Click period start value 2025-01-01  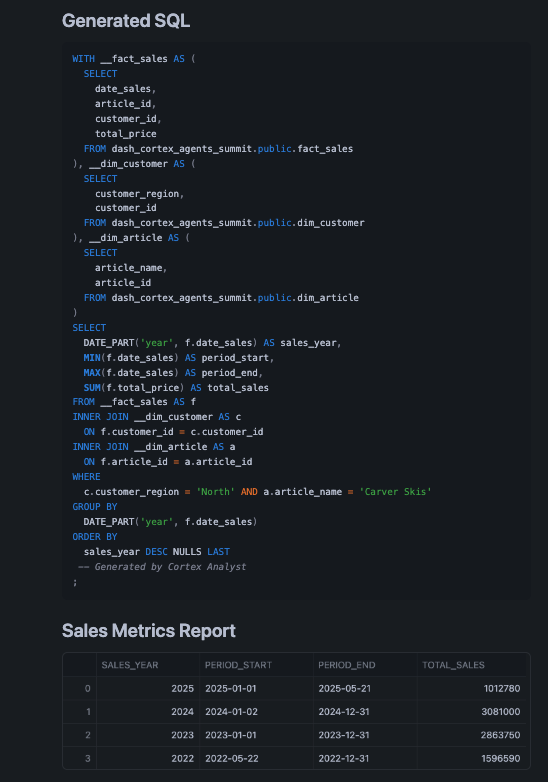click(x=230, y=688)
